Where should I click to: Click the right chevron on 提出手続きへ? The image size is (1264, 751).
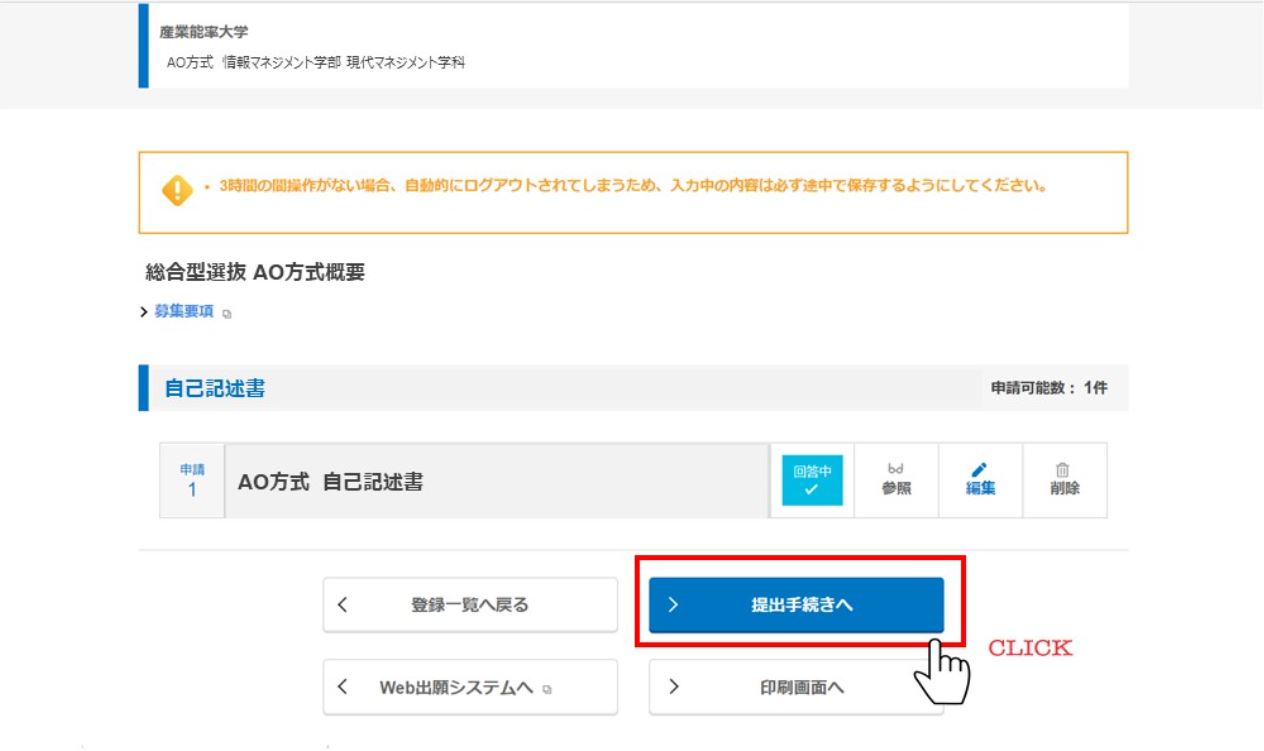tap(673, 605)
